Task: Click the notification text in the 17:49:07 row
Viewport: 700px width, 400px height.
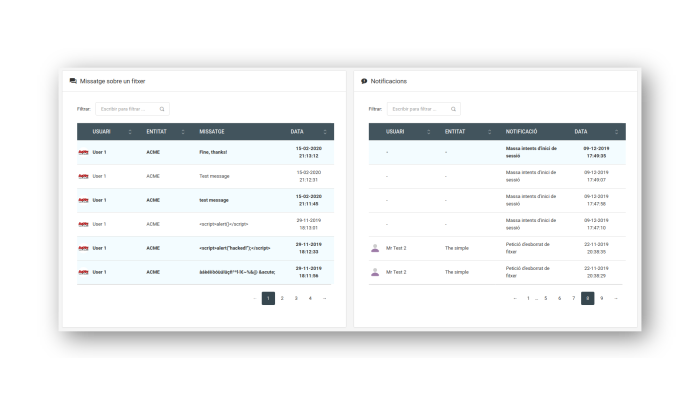Action: (531, 176)
